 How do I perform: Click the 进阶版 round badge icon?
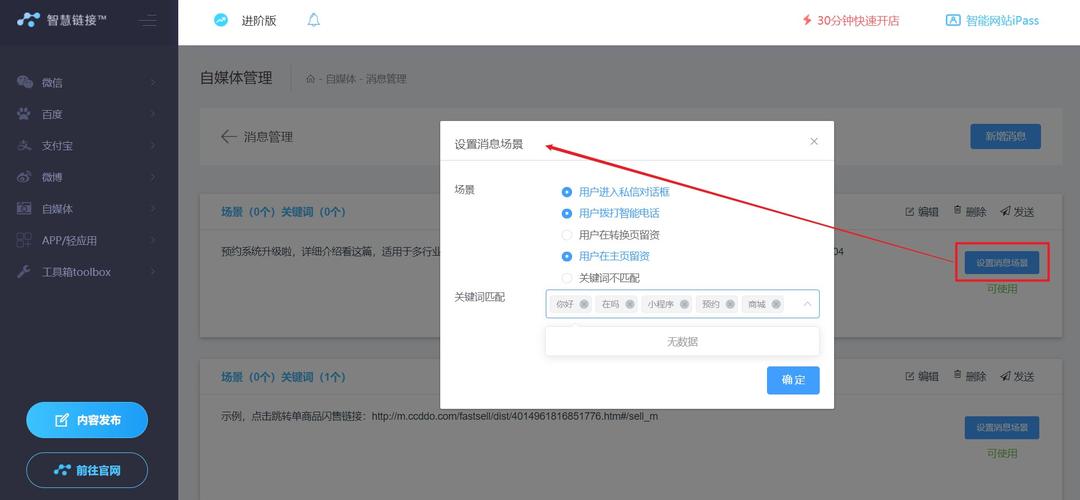[220, 20]
